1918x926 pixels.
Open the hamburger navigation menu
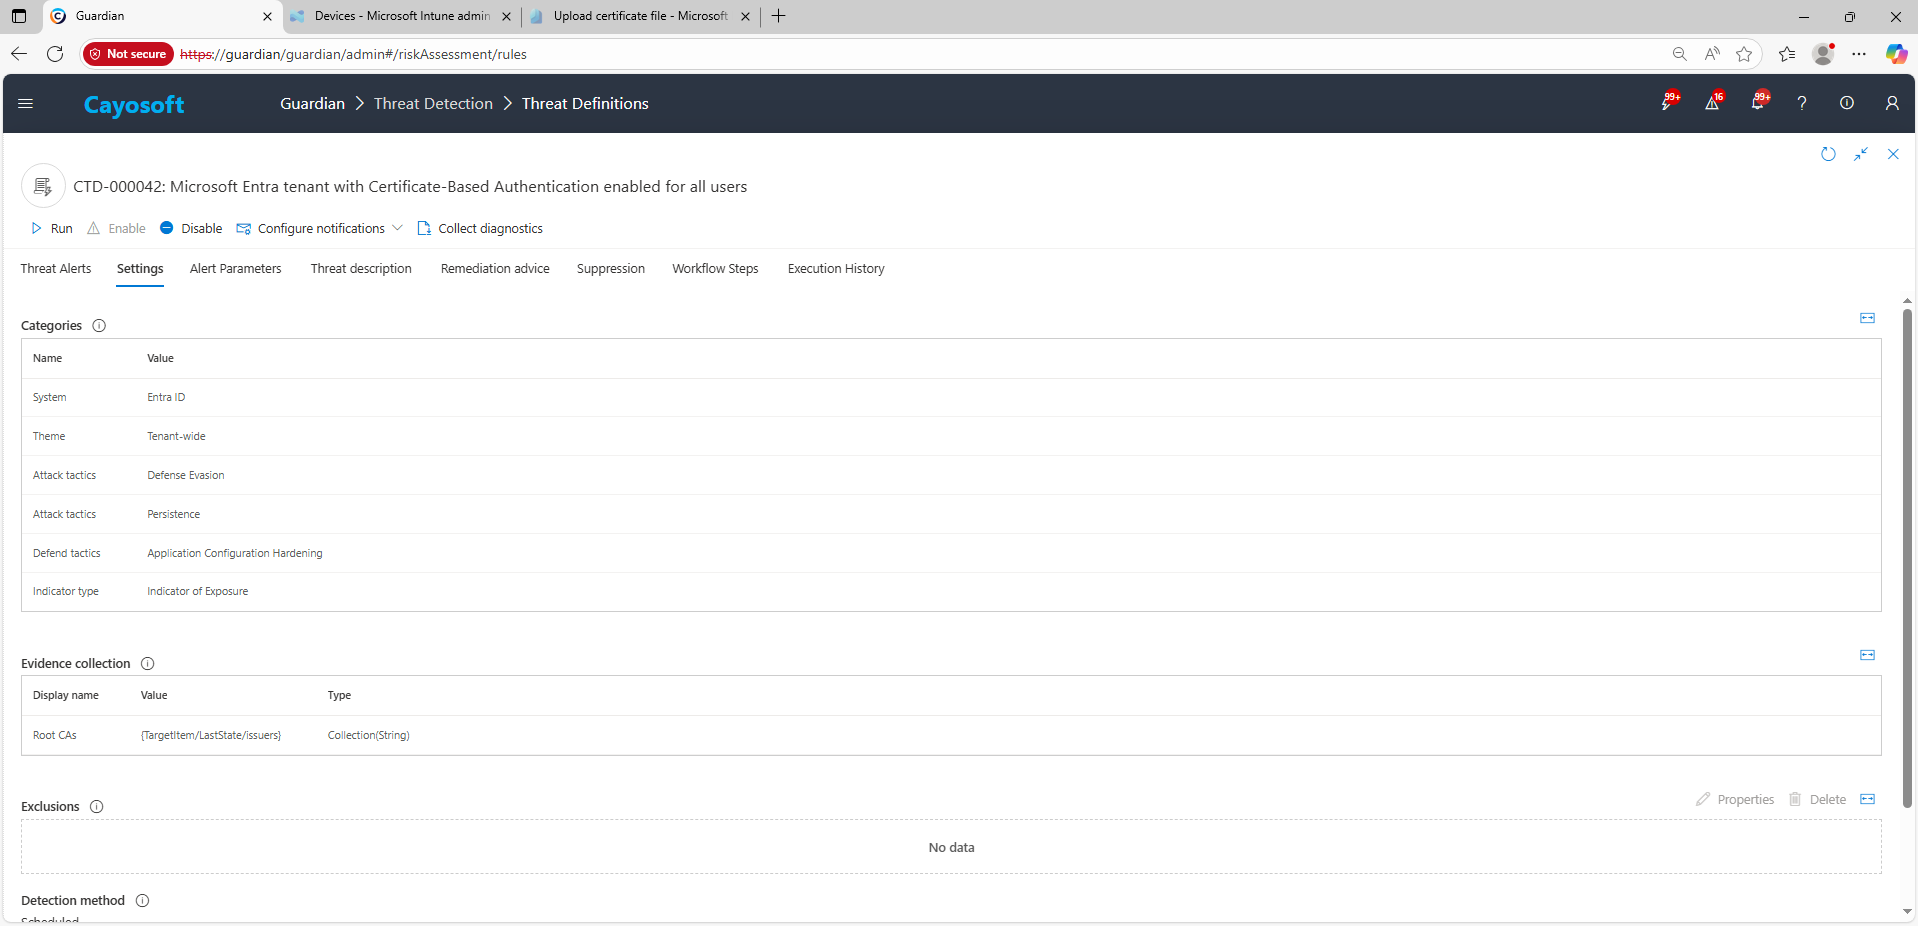click(26, 103)
